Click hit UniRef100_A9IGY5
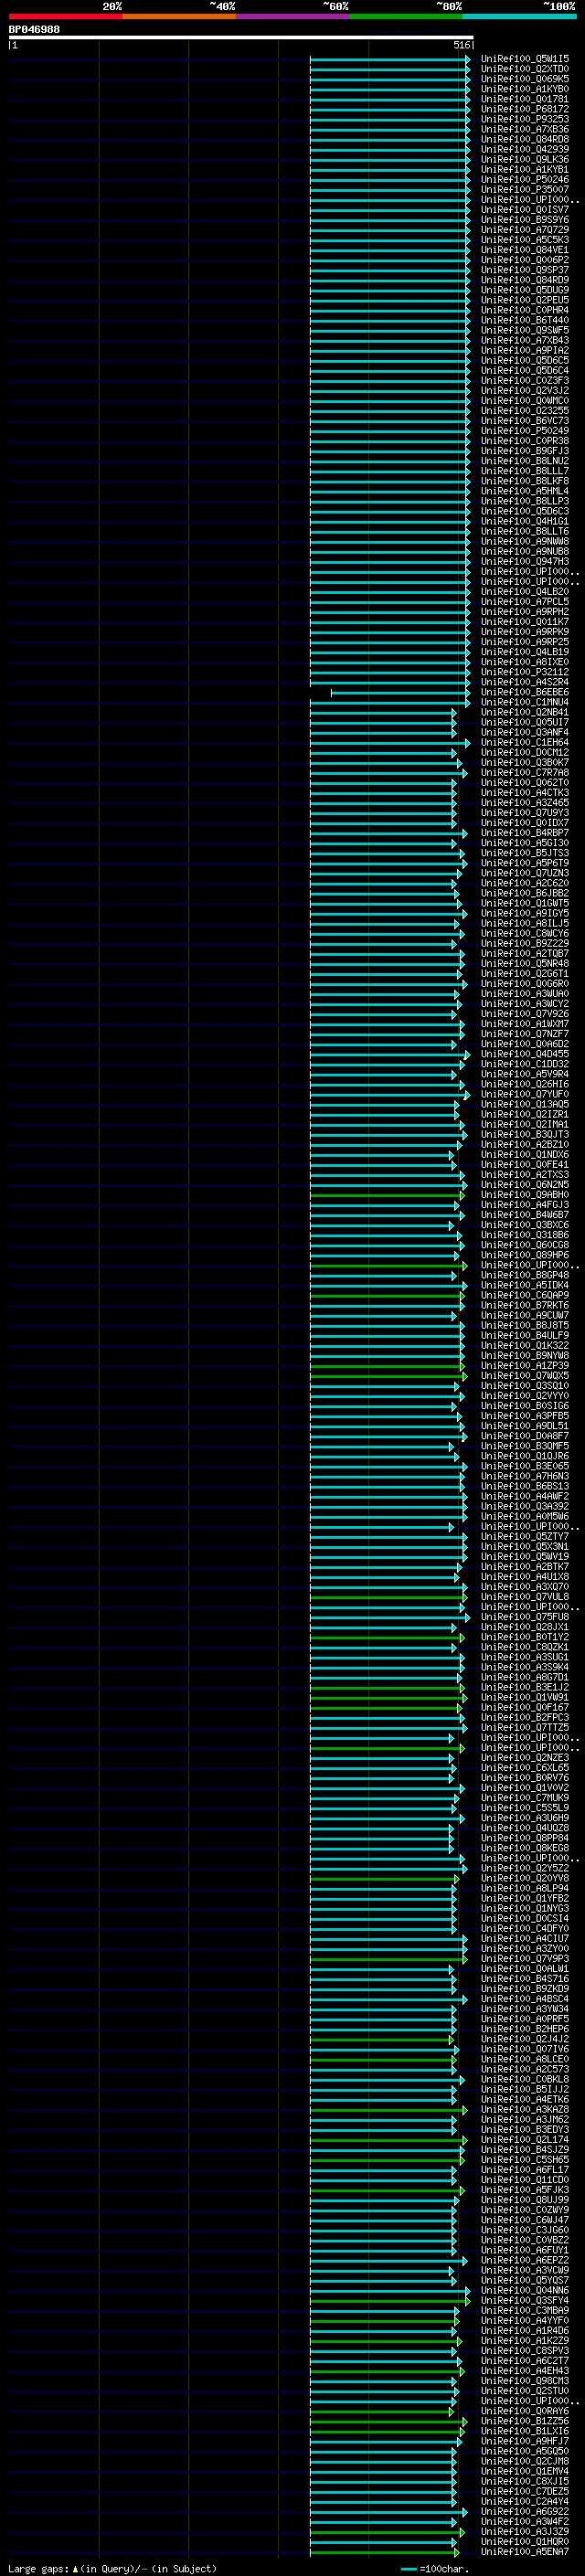Screen dimensions: 585x2576 point(525,914)
